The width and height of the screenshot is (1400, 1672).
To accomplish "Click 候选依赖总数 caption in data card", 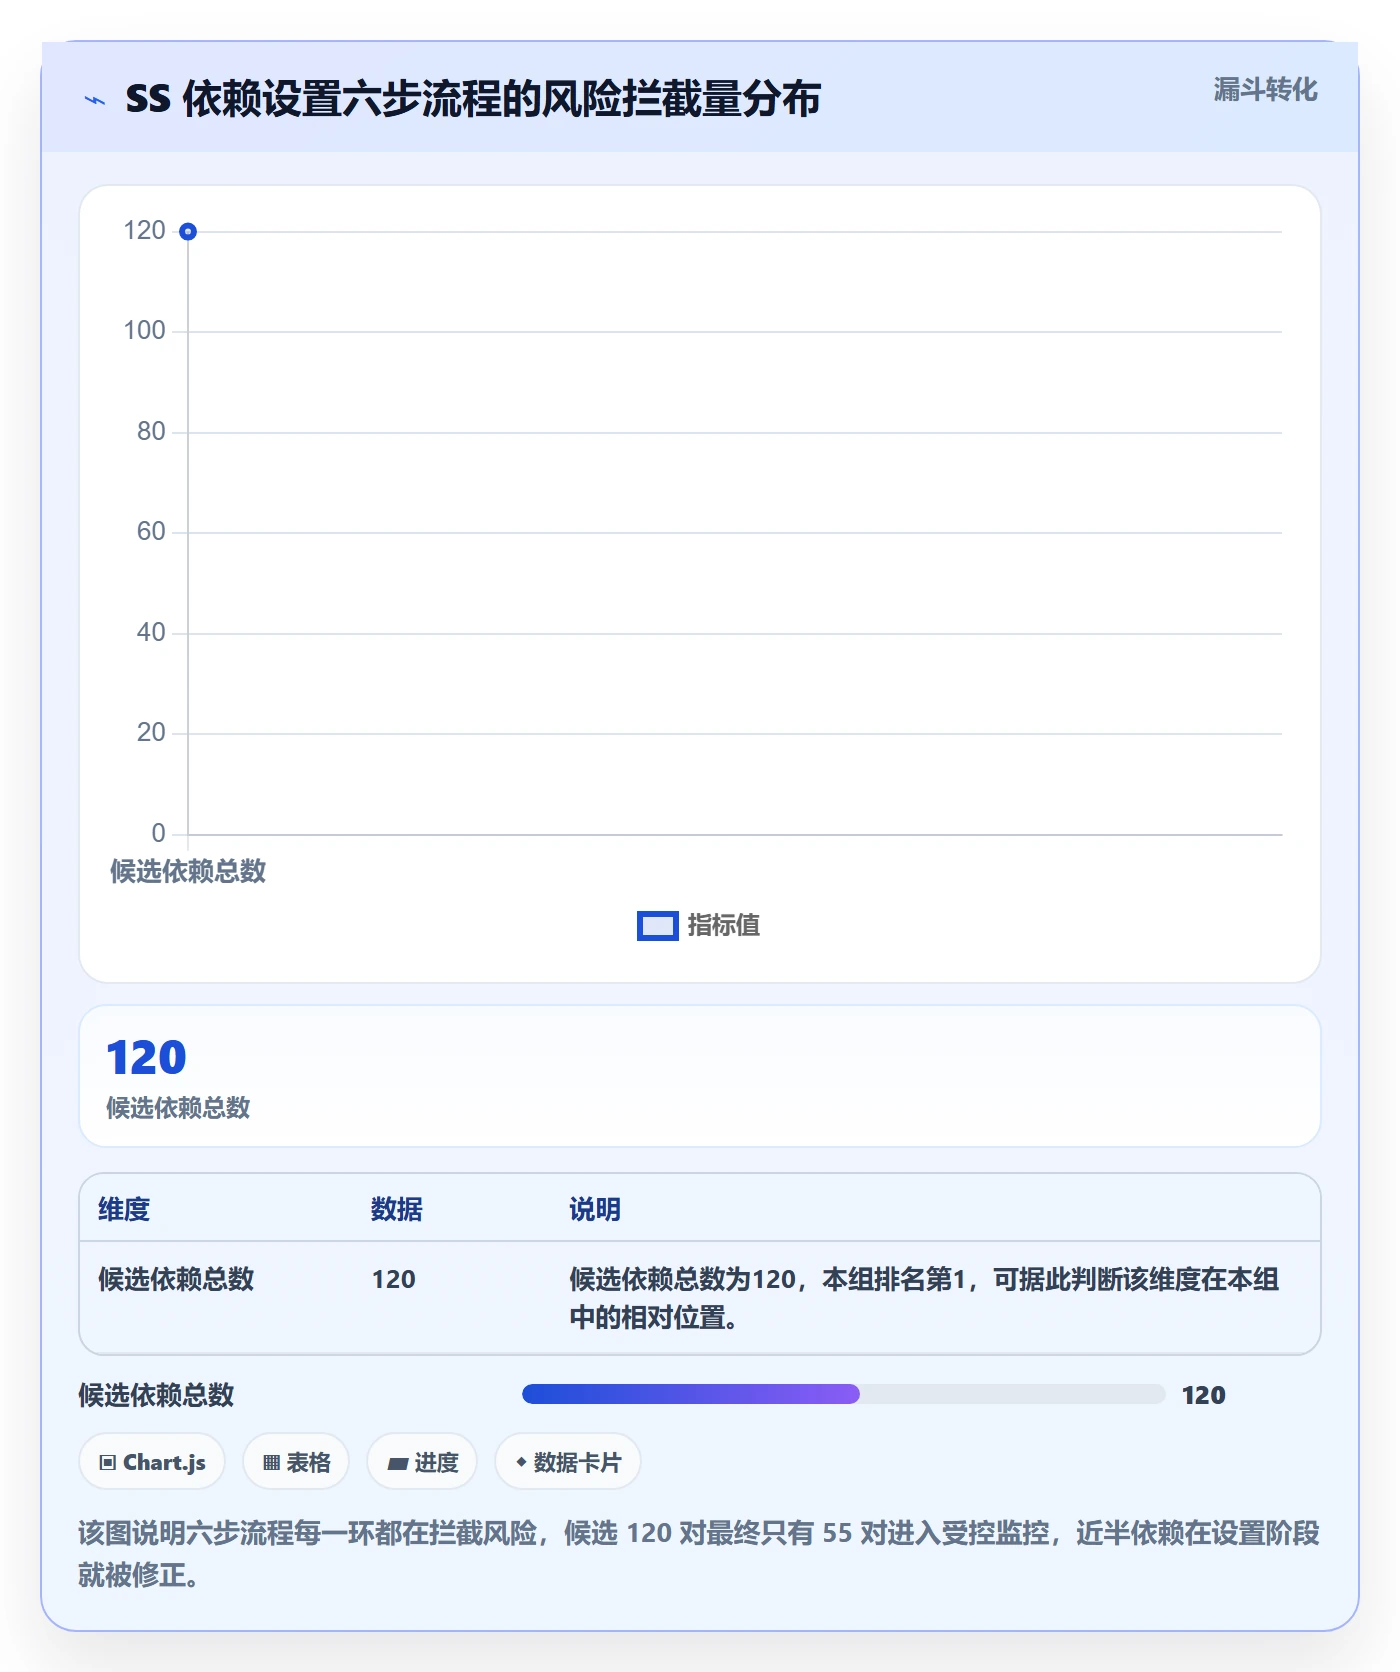I will click(178, 1108).
